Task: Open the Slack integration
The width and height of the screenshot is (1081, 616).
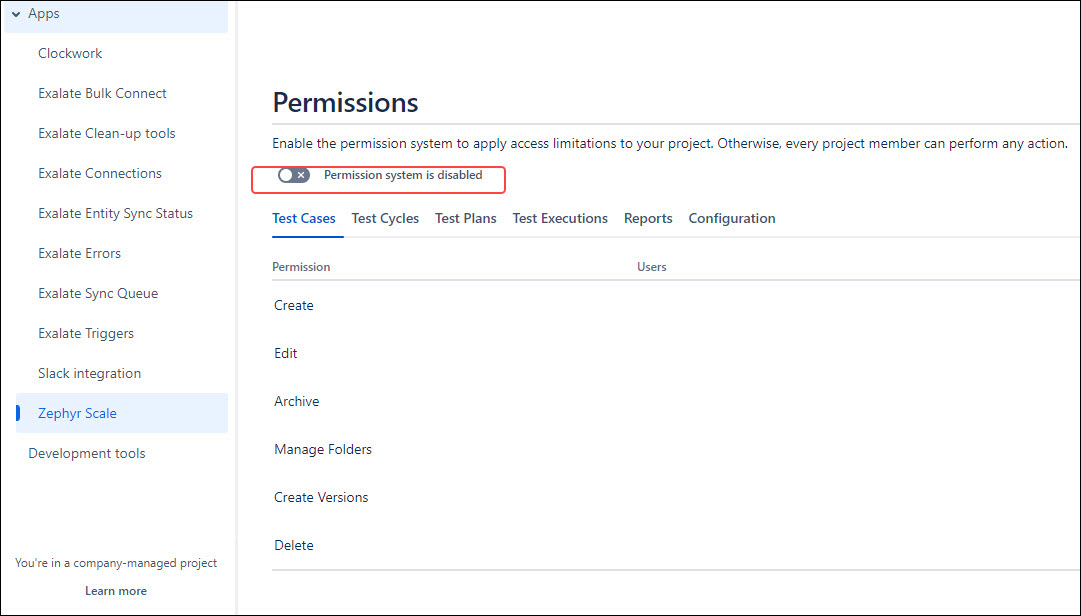Action: point(89,372)
